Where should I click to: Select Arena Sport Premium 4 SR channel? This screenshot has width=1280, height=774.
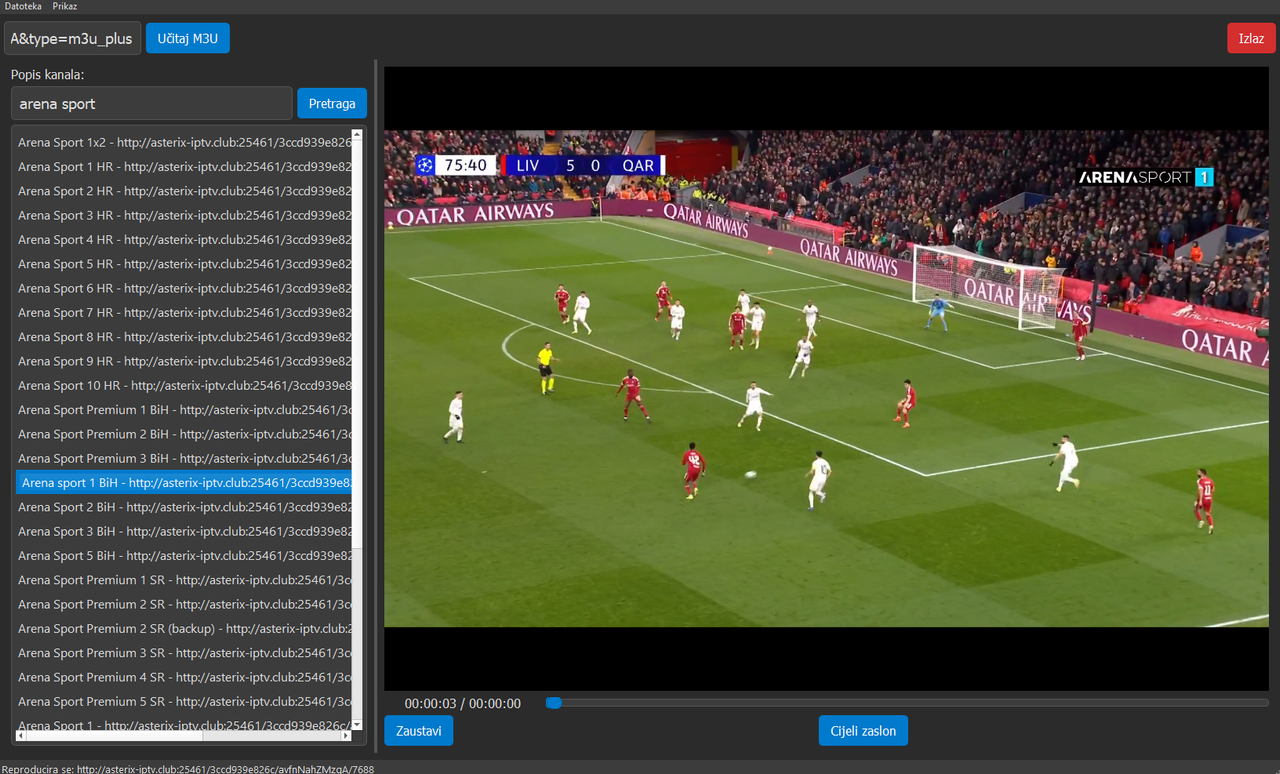pyautogui.click(x=184, y=677)
